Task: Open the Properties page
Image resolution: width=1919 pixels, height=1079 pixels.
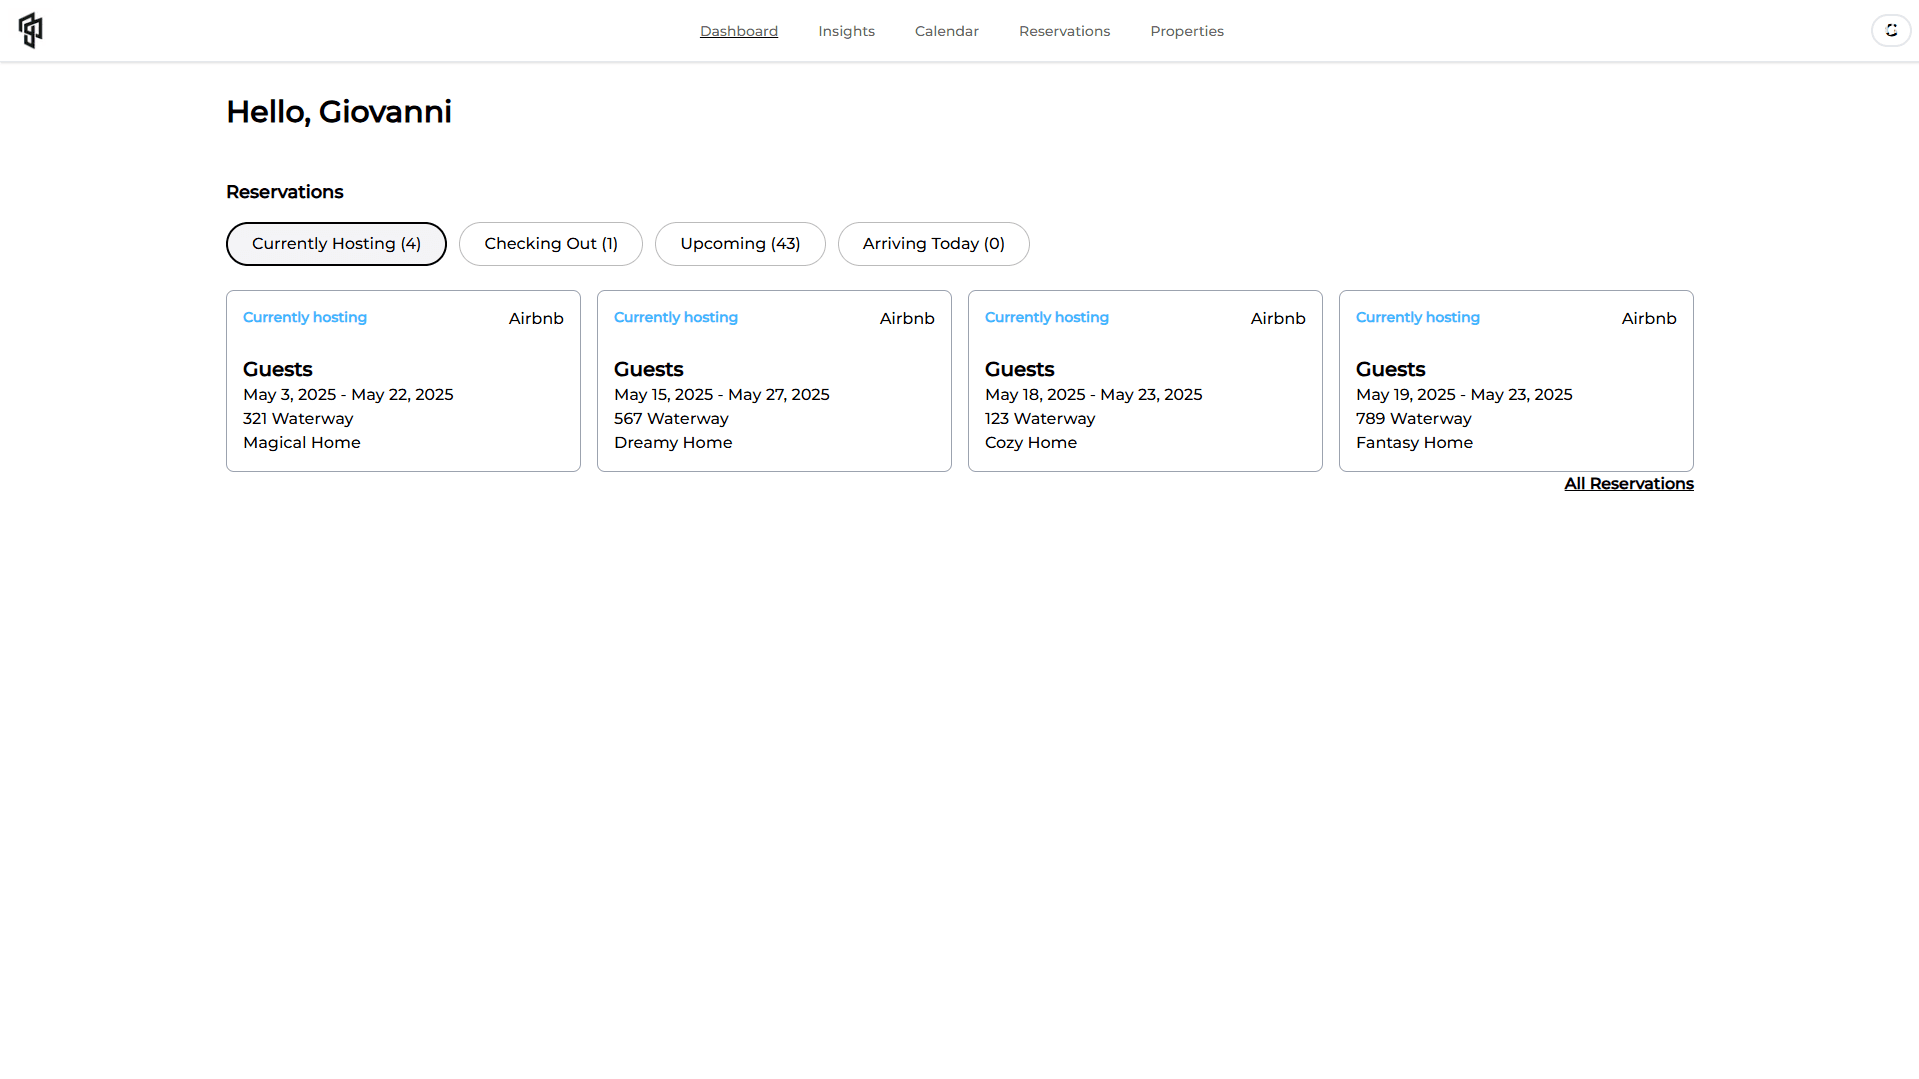Action: click(x=1186, y=31)
